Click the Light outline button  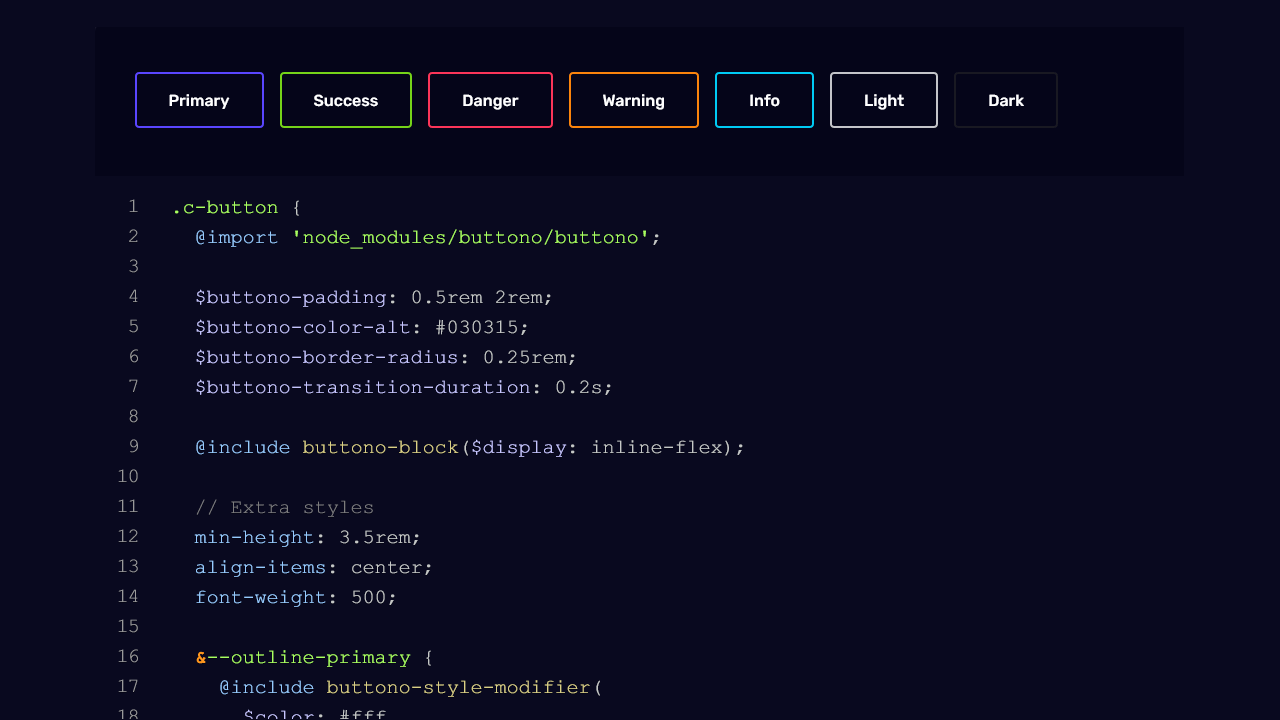(x=883, y=100)
